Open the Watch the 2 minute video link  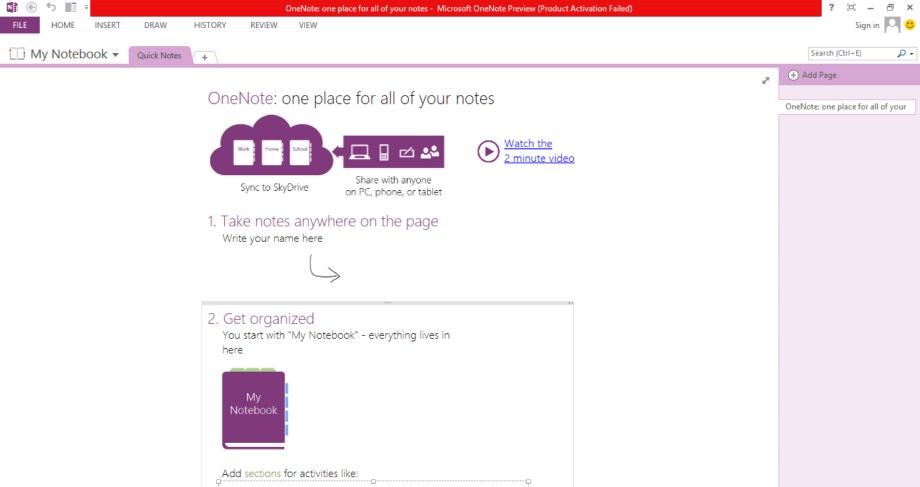(x=539, y=151)
